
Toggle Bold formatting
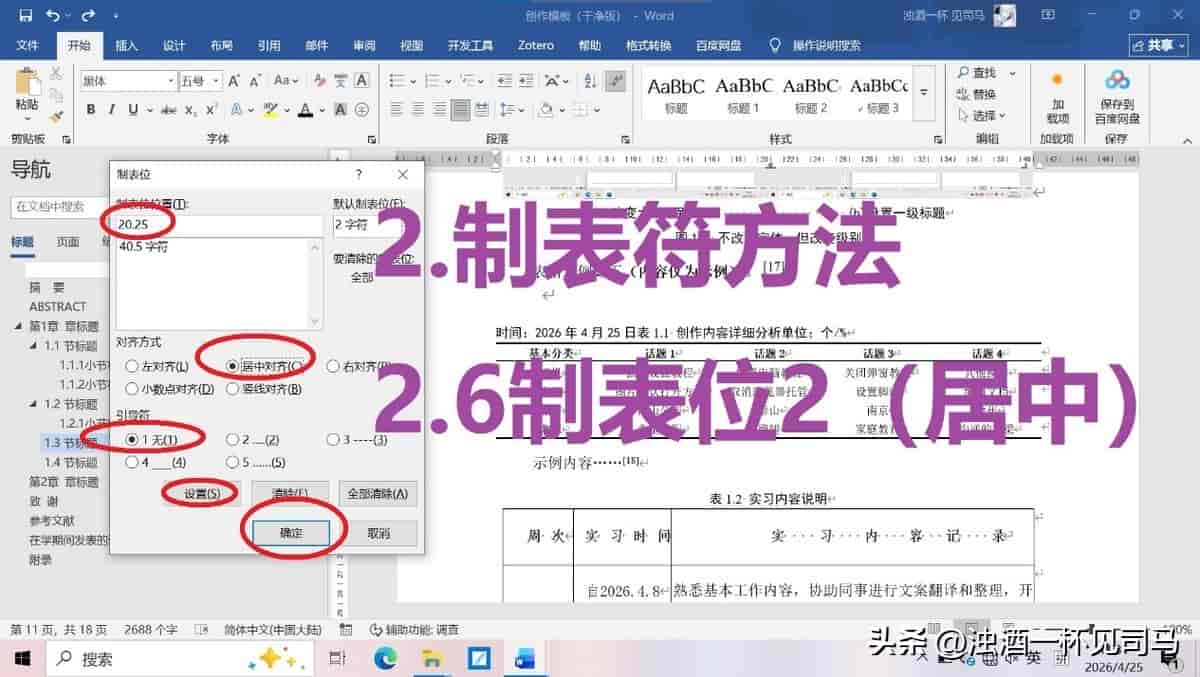90,109
